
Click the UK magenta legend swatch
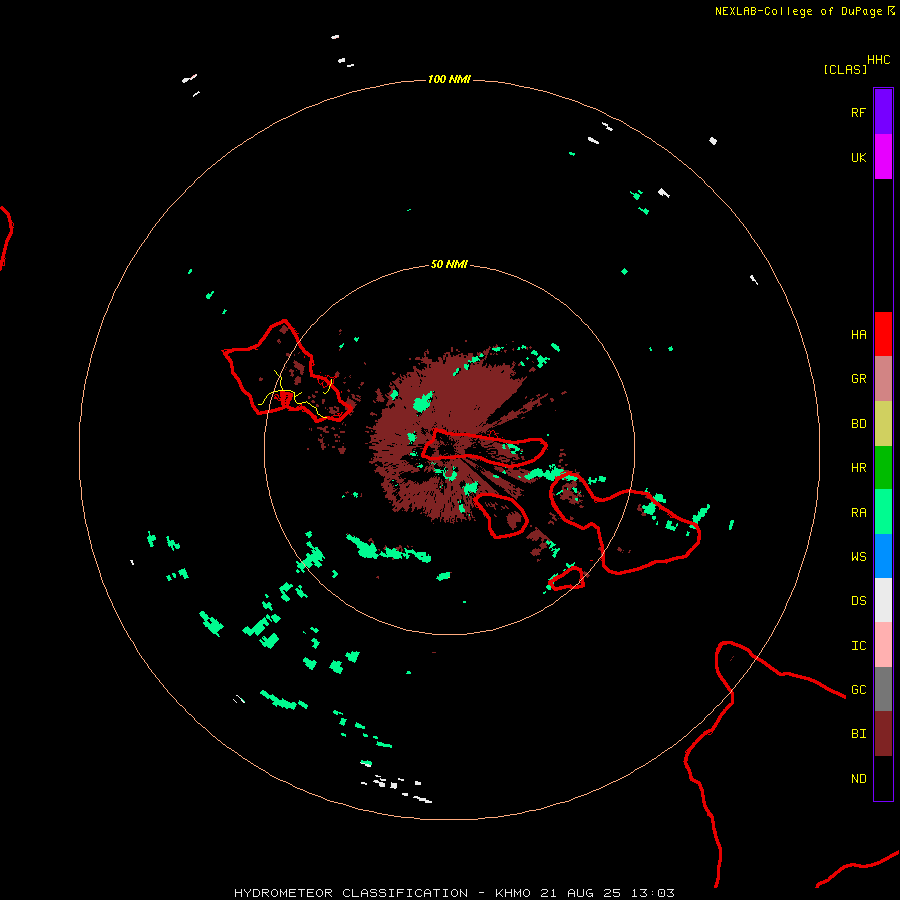pyautogui.click(x=883, y=156)
